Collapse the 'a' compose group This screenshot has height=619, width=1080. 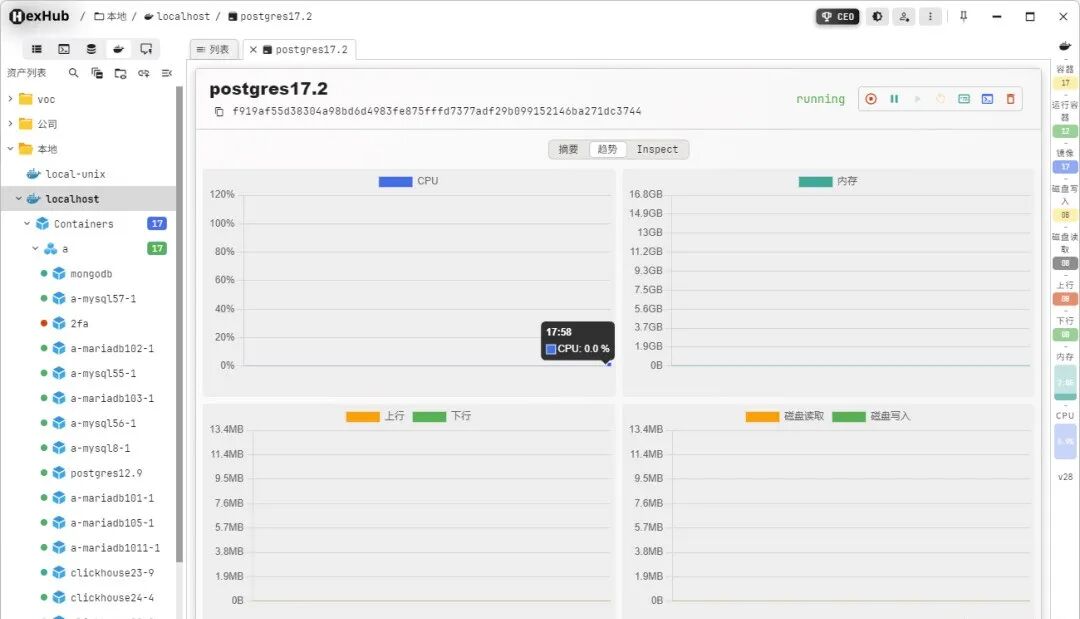click(35, 249)
